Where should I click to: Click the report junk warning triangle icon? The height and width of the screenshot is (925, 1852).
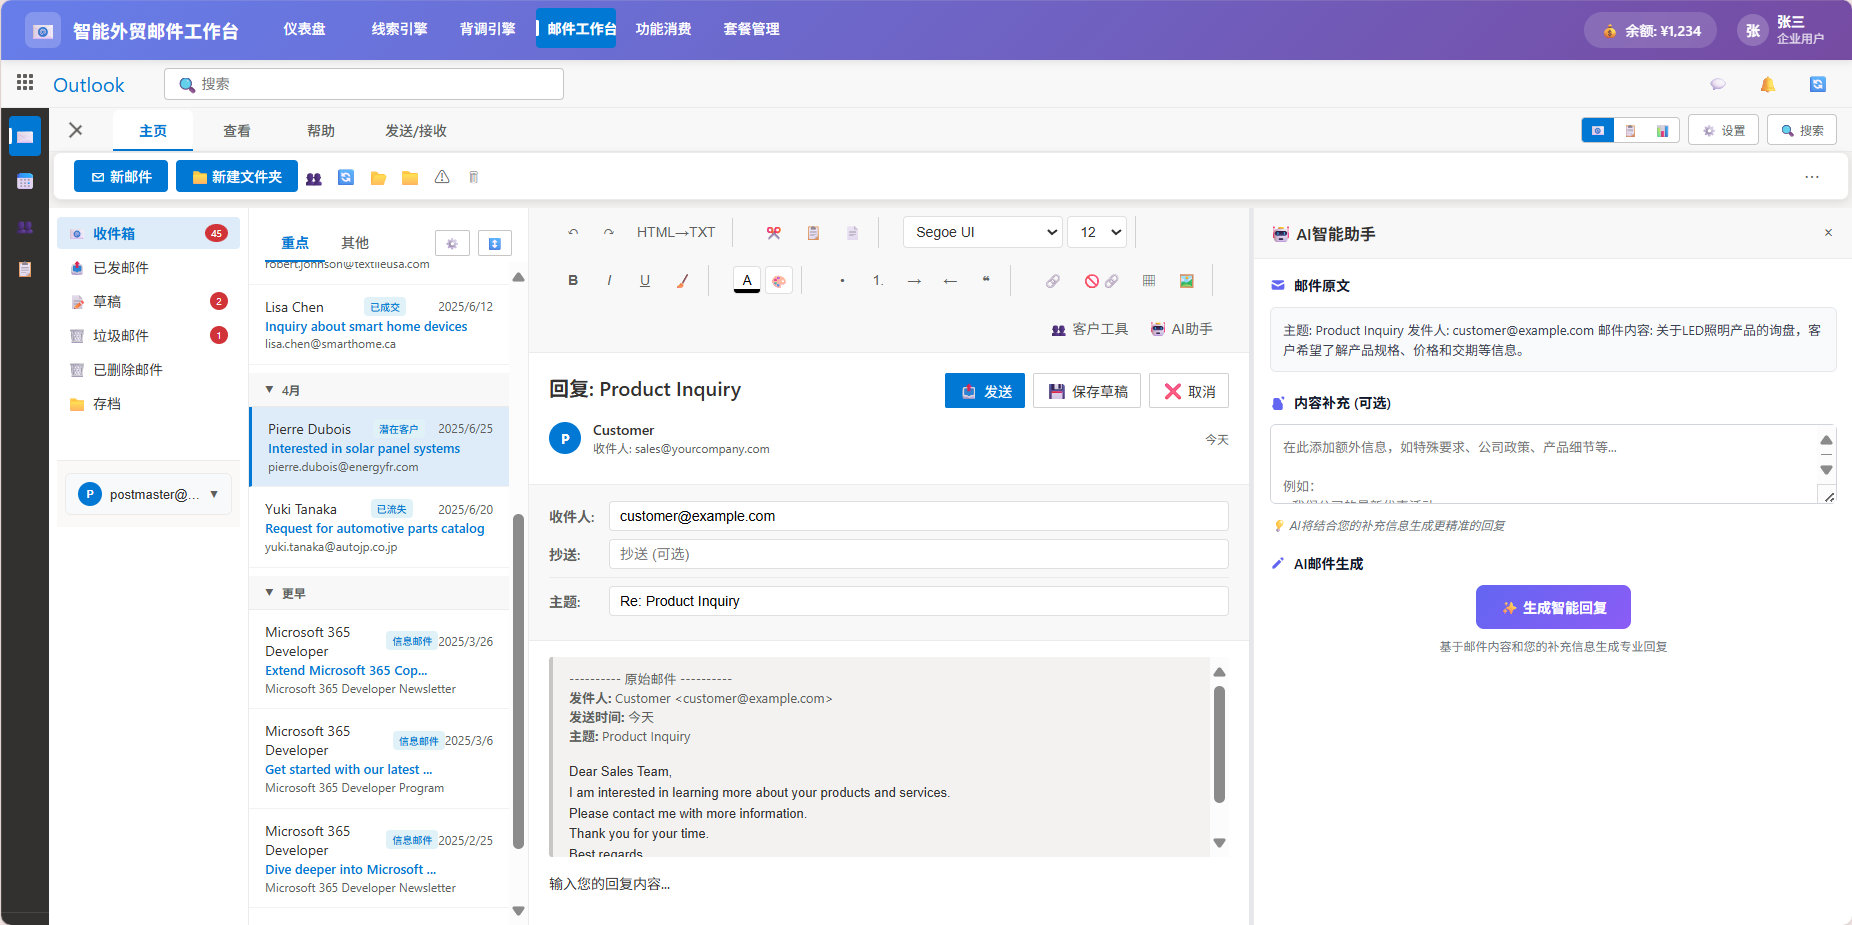[x=442, y=177]
